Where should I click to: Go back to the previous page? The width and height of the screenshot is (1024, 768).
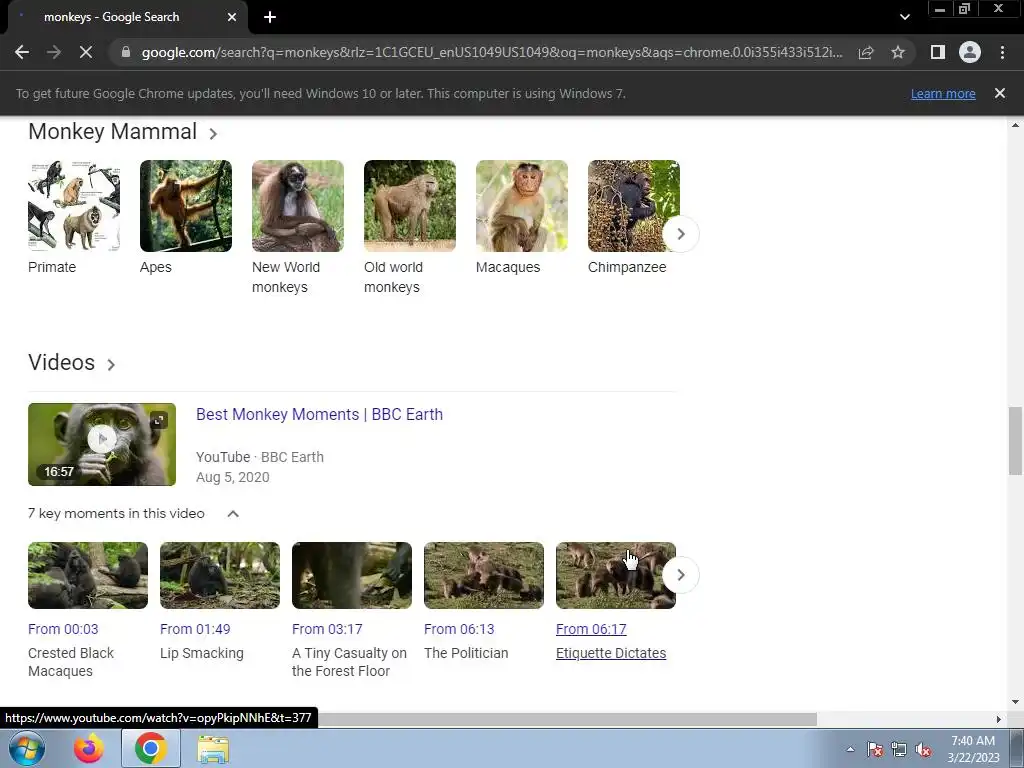point(22,52)
